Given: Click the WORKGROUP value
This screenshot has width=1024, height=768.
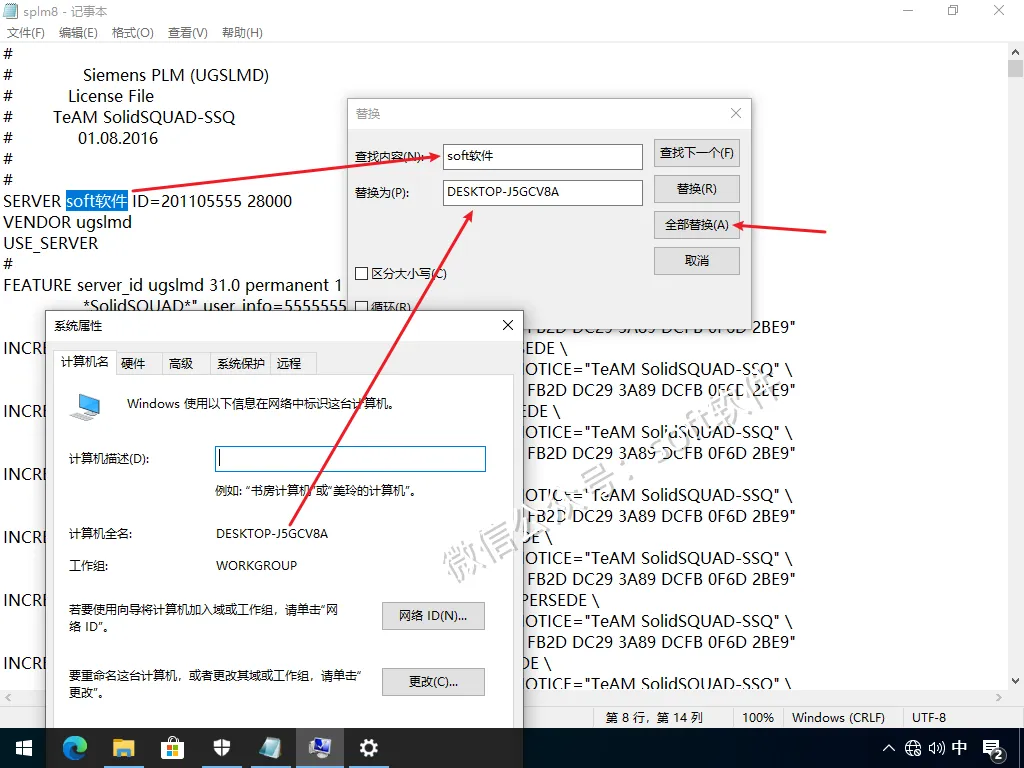Looking at the screenshot, I should point(257,566).
